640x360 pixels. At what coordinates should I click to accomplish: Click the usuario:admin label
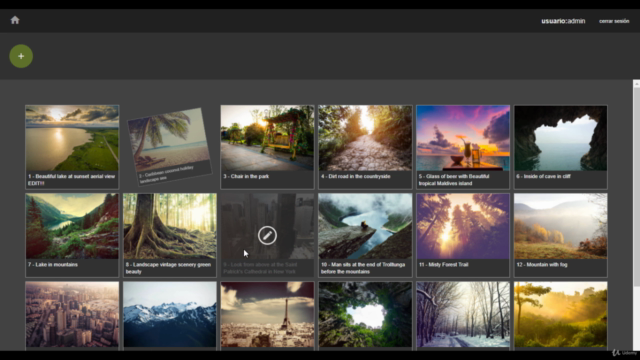(x=563, y=21)
